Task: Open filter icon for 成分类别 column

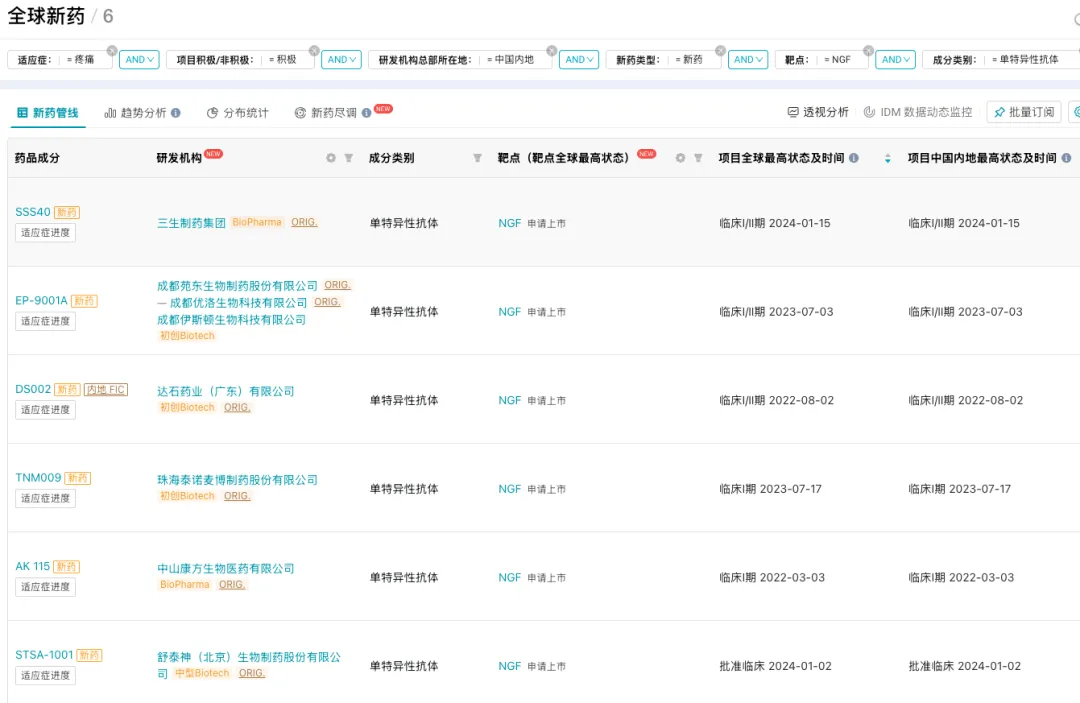Action: click(x=477, y=158)
